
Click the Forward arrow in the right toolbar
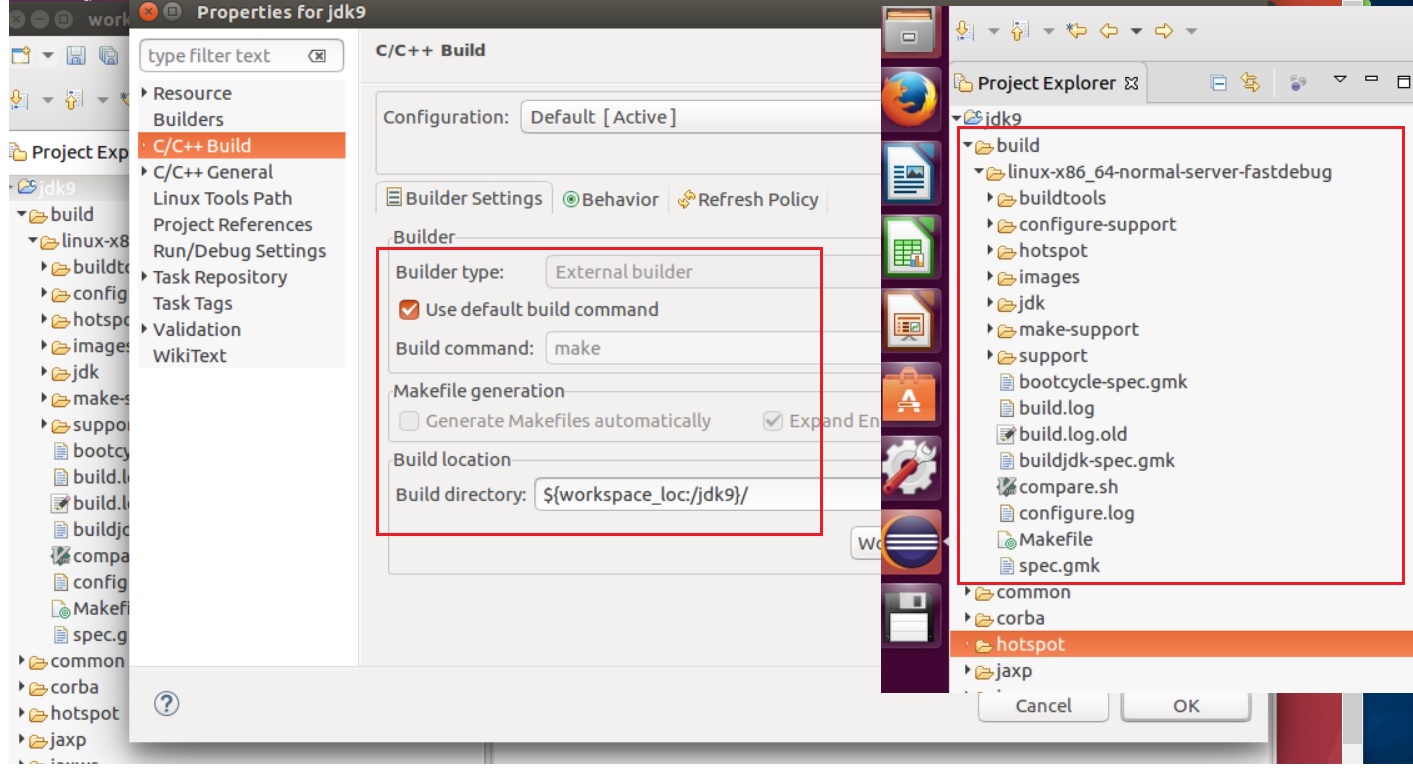[1163, 31]
